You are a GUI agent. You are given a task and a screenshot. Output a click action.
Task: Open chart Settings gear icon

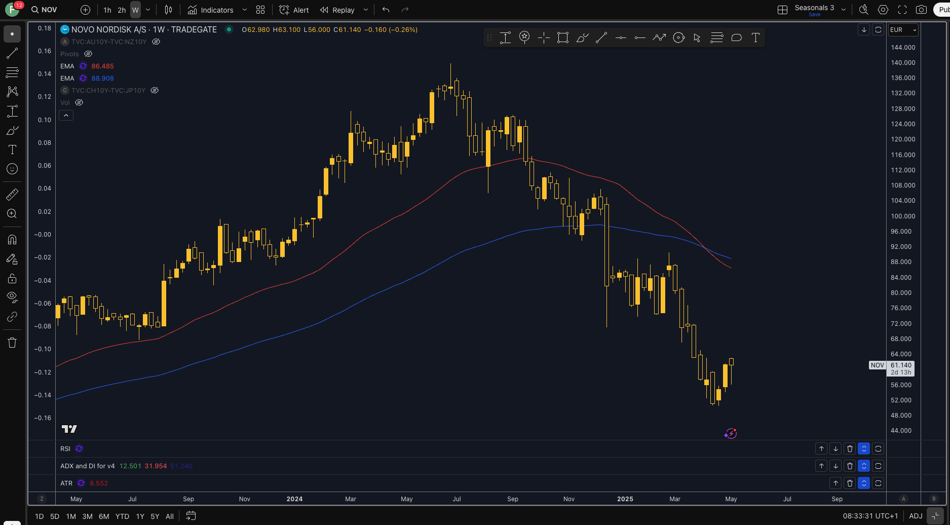(883, 10)
